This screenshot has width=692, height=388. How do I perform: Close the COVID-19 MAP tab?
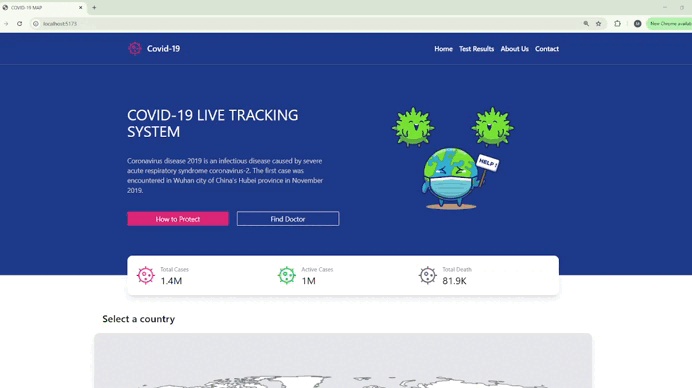pyautogui.click(x=80, y=8)
